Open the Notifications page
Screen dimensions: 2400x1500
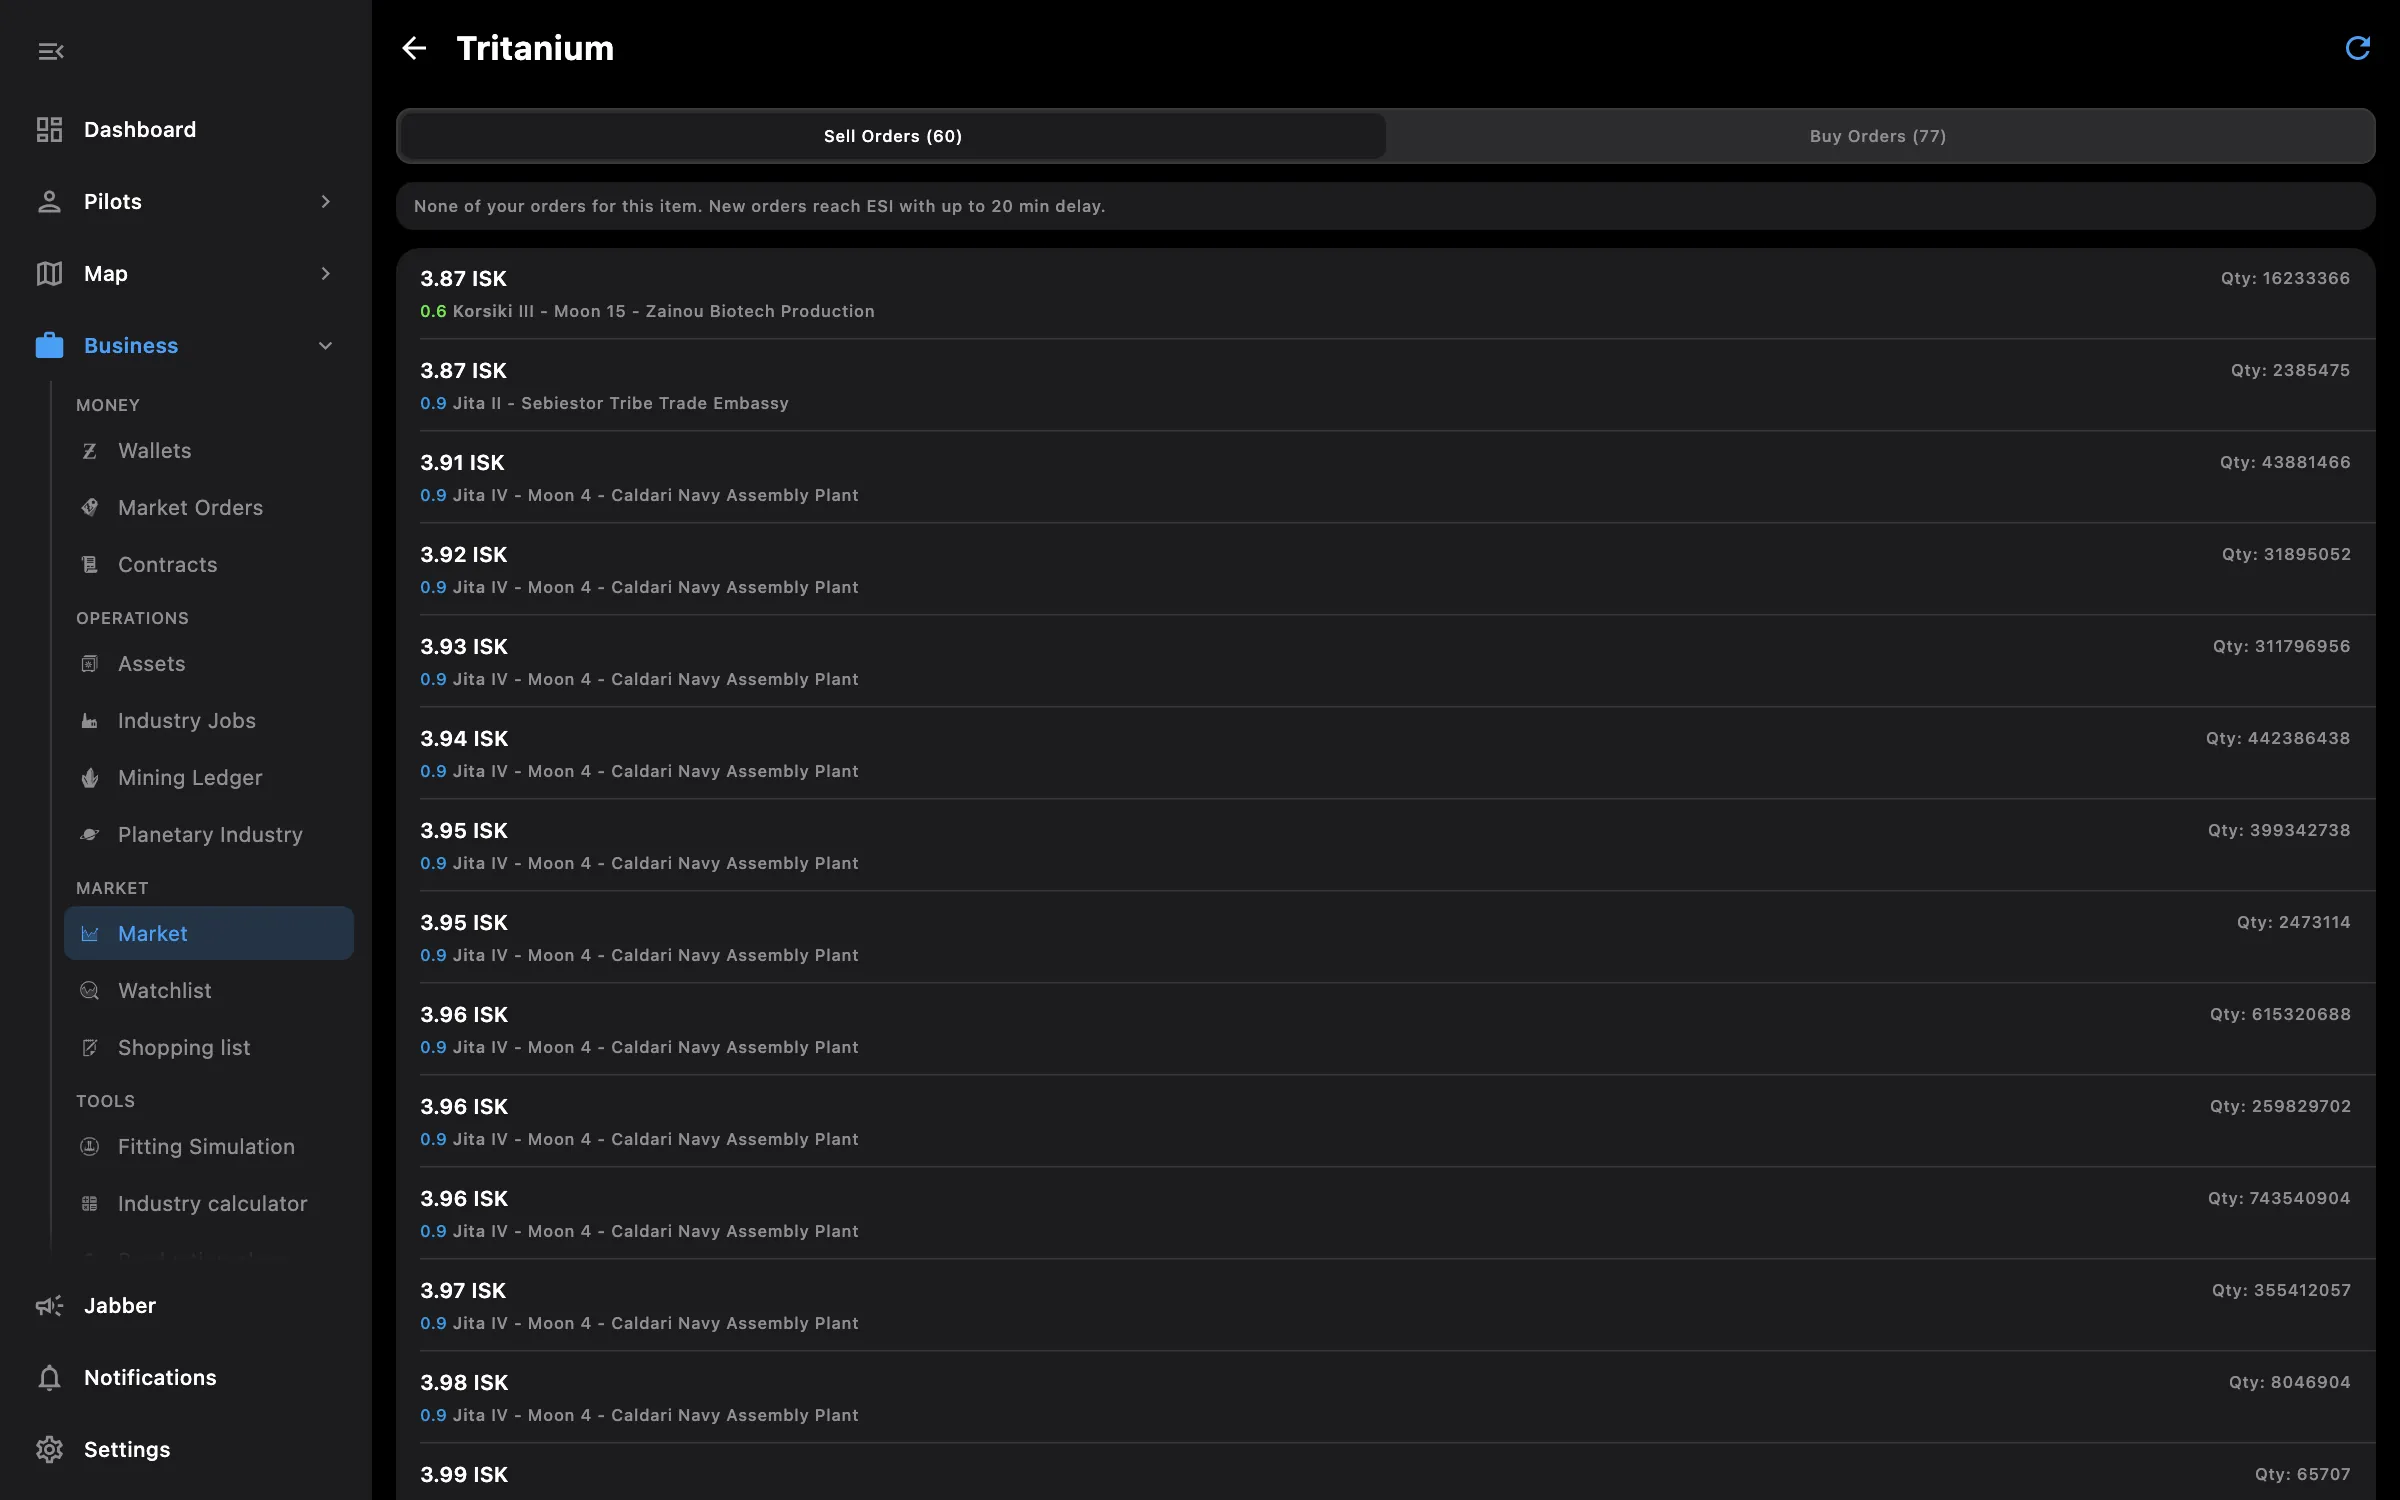click(x=186, y=1377)
